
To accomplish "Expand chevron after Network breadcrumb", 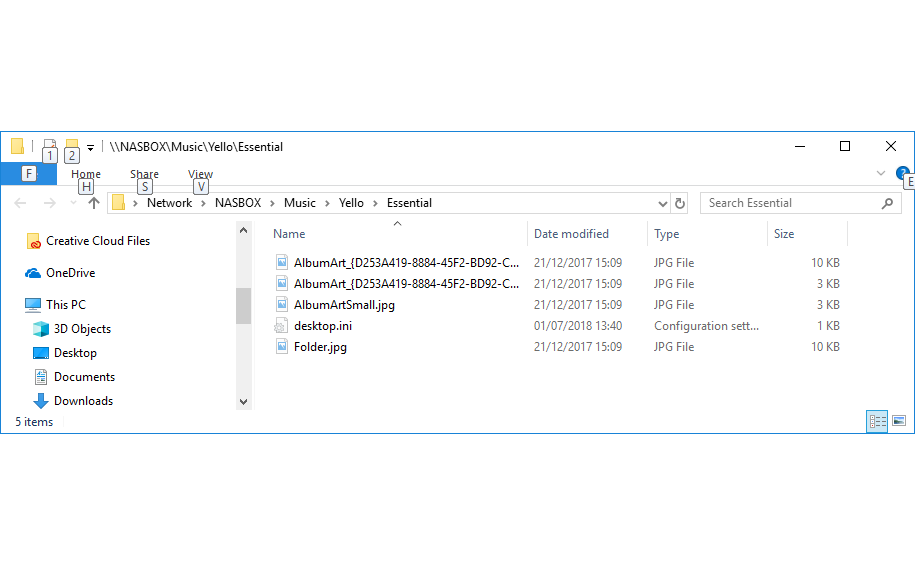I will pyautogui.click(x=203, y=203).
